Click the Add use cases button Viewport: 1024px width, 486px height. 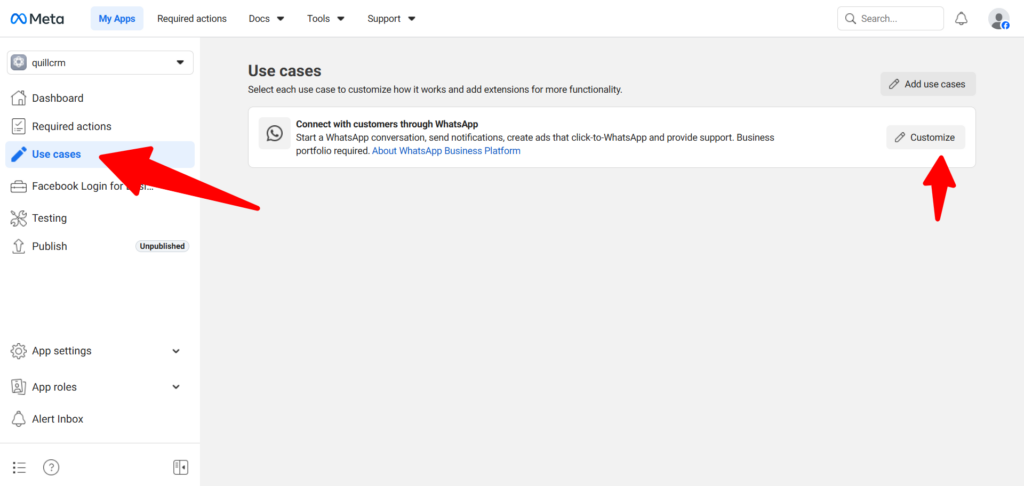927,84
